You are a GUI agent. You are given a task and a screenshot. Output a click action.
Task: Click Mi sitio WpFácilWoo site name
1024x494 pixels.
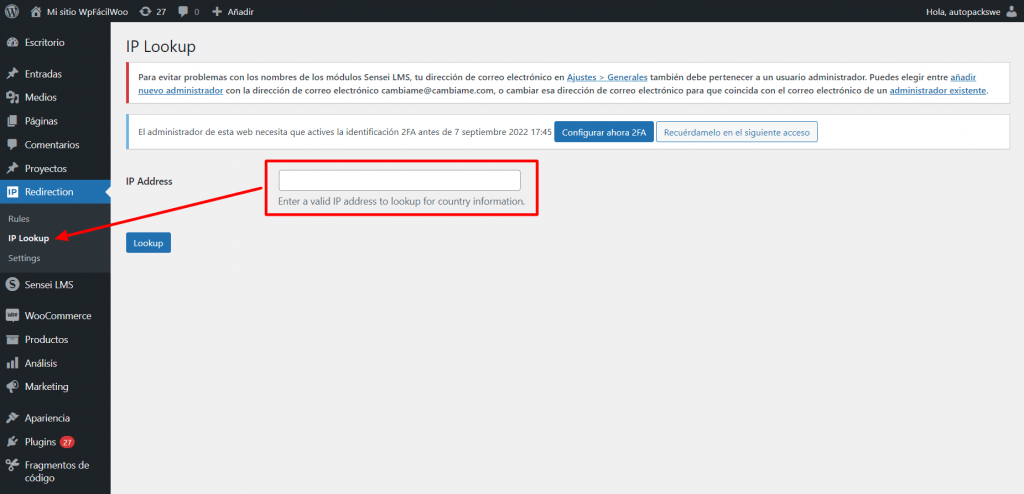tap(88, 12)
